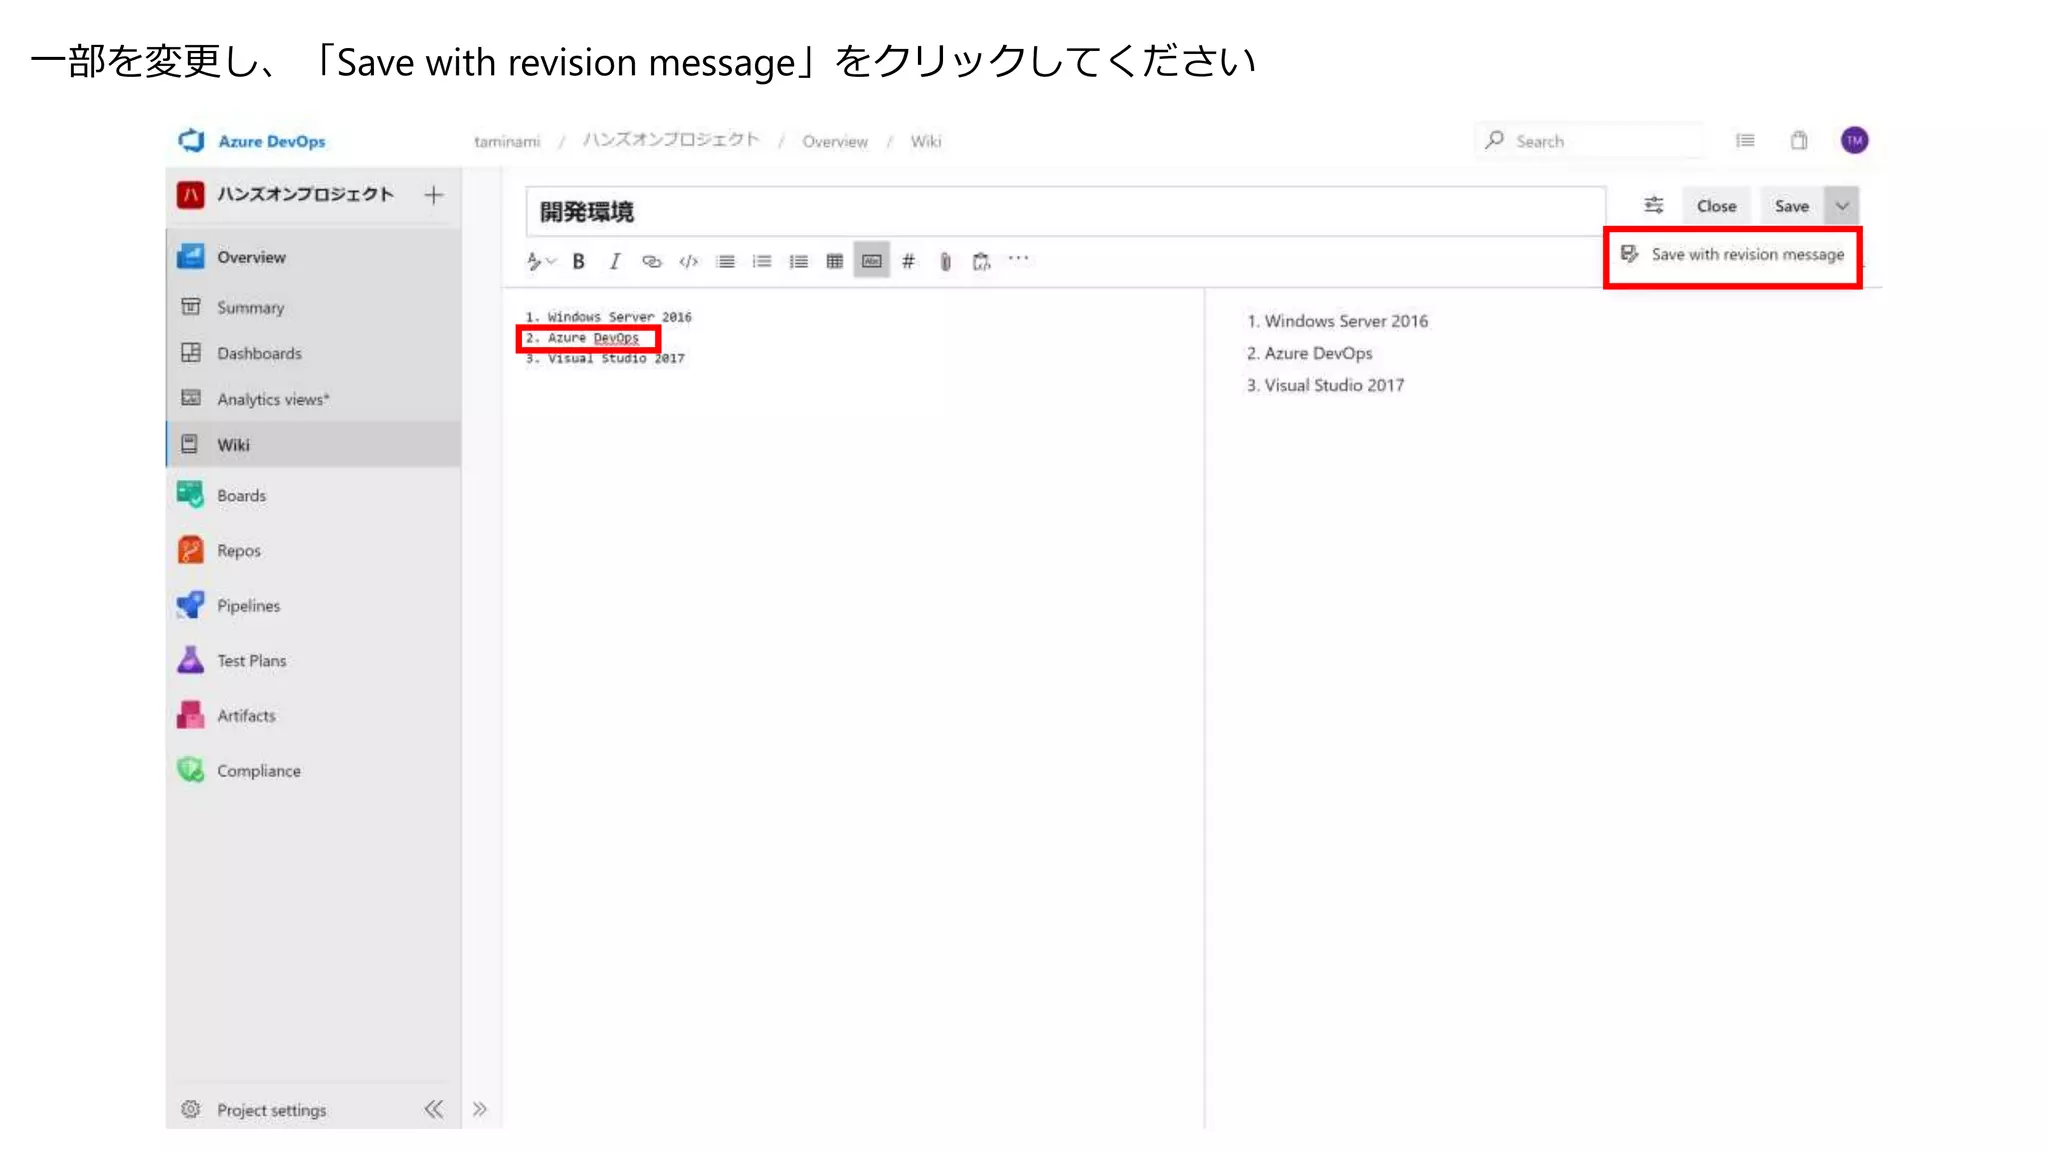The width and height of the screenshot is (2048, 1152).
Task: Click preview text 'Azure DevOps'
Action: pos(1318,353)
